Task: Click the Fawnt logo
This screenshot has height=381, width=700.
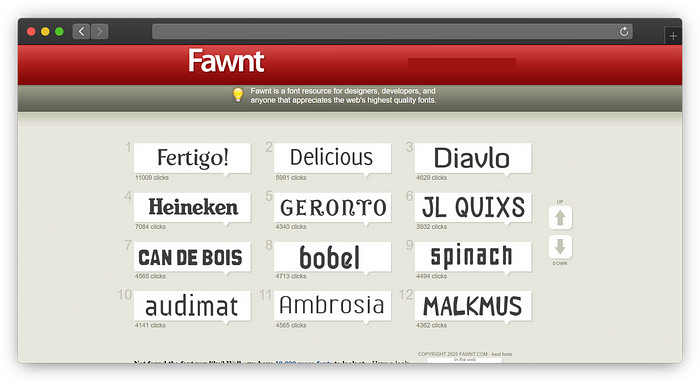Action: [x=226, y=61]
